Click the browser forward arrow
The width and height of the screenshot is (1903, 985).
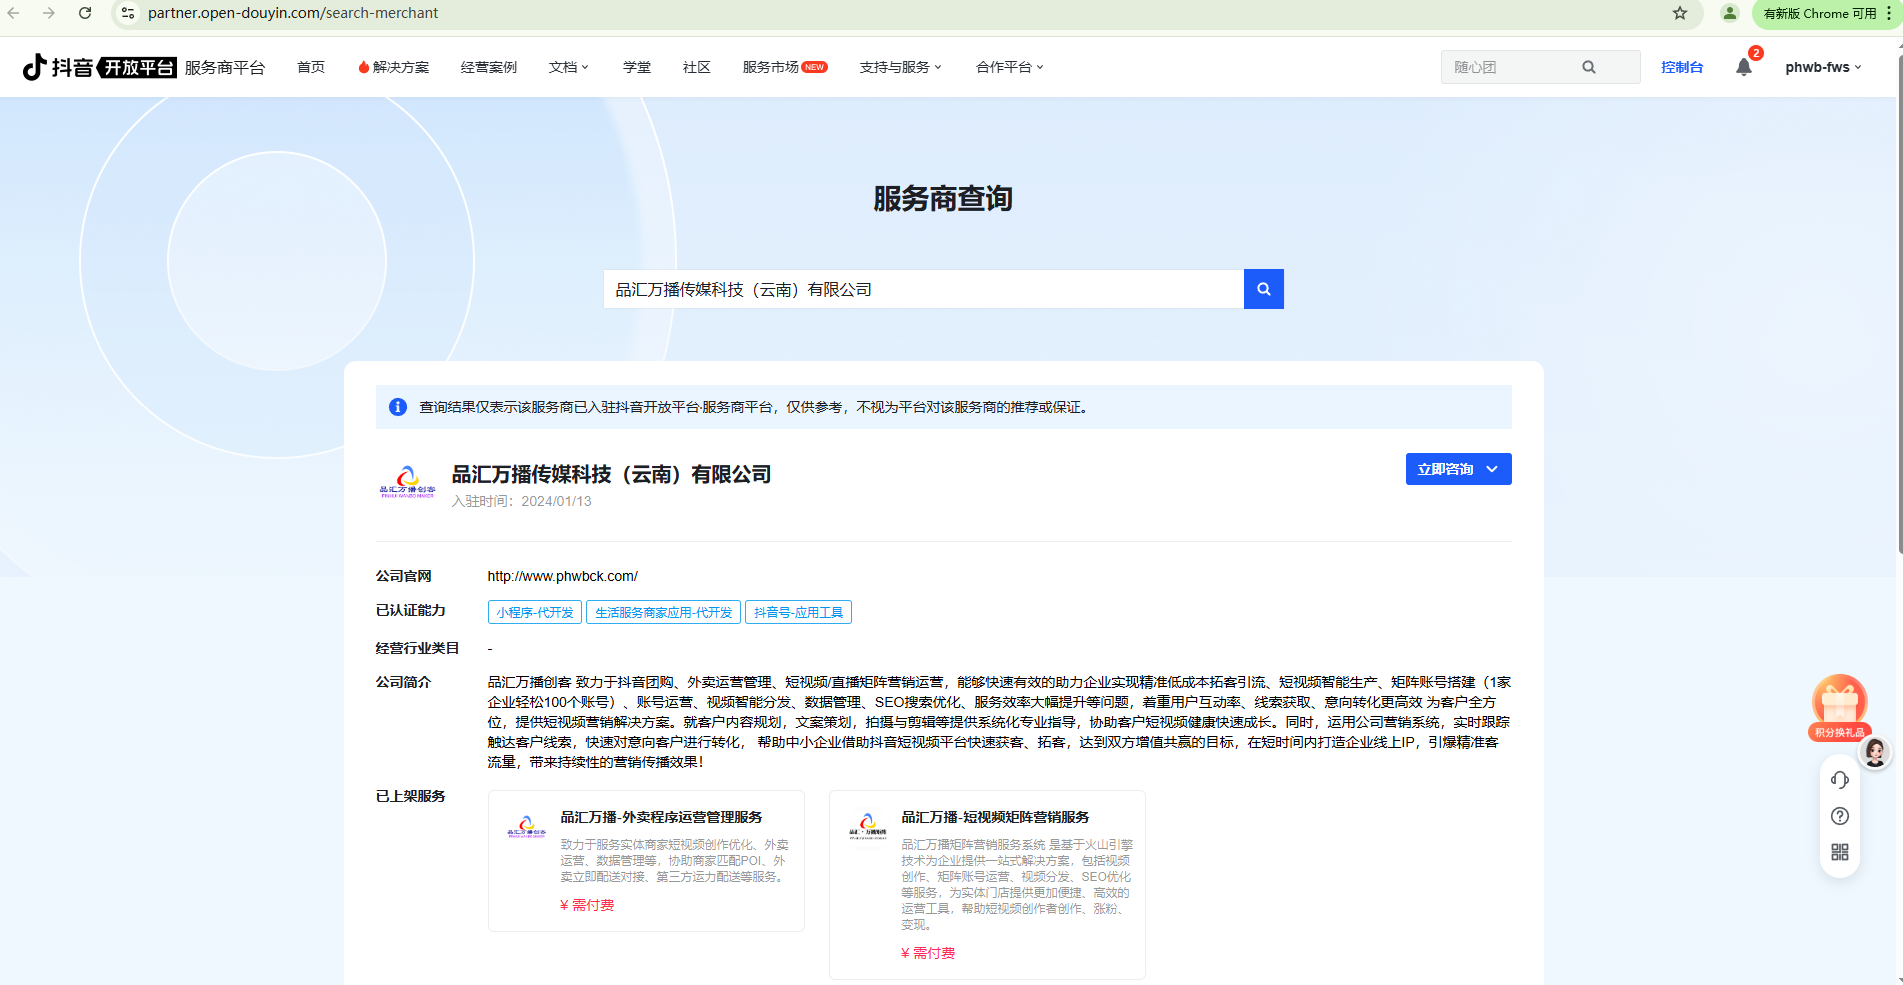[48, 13]
